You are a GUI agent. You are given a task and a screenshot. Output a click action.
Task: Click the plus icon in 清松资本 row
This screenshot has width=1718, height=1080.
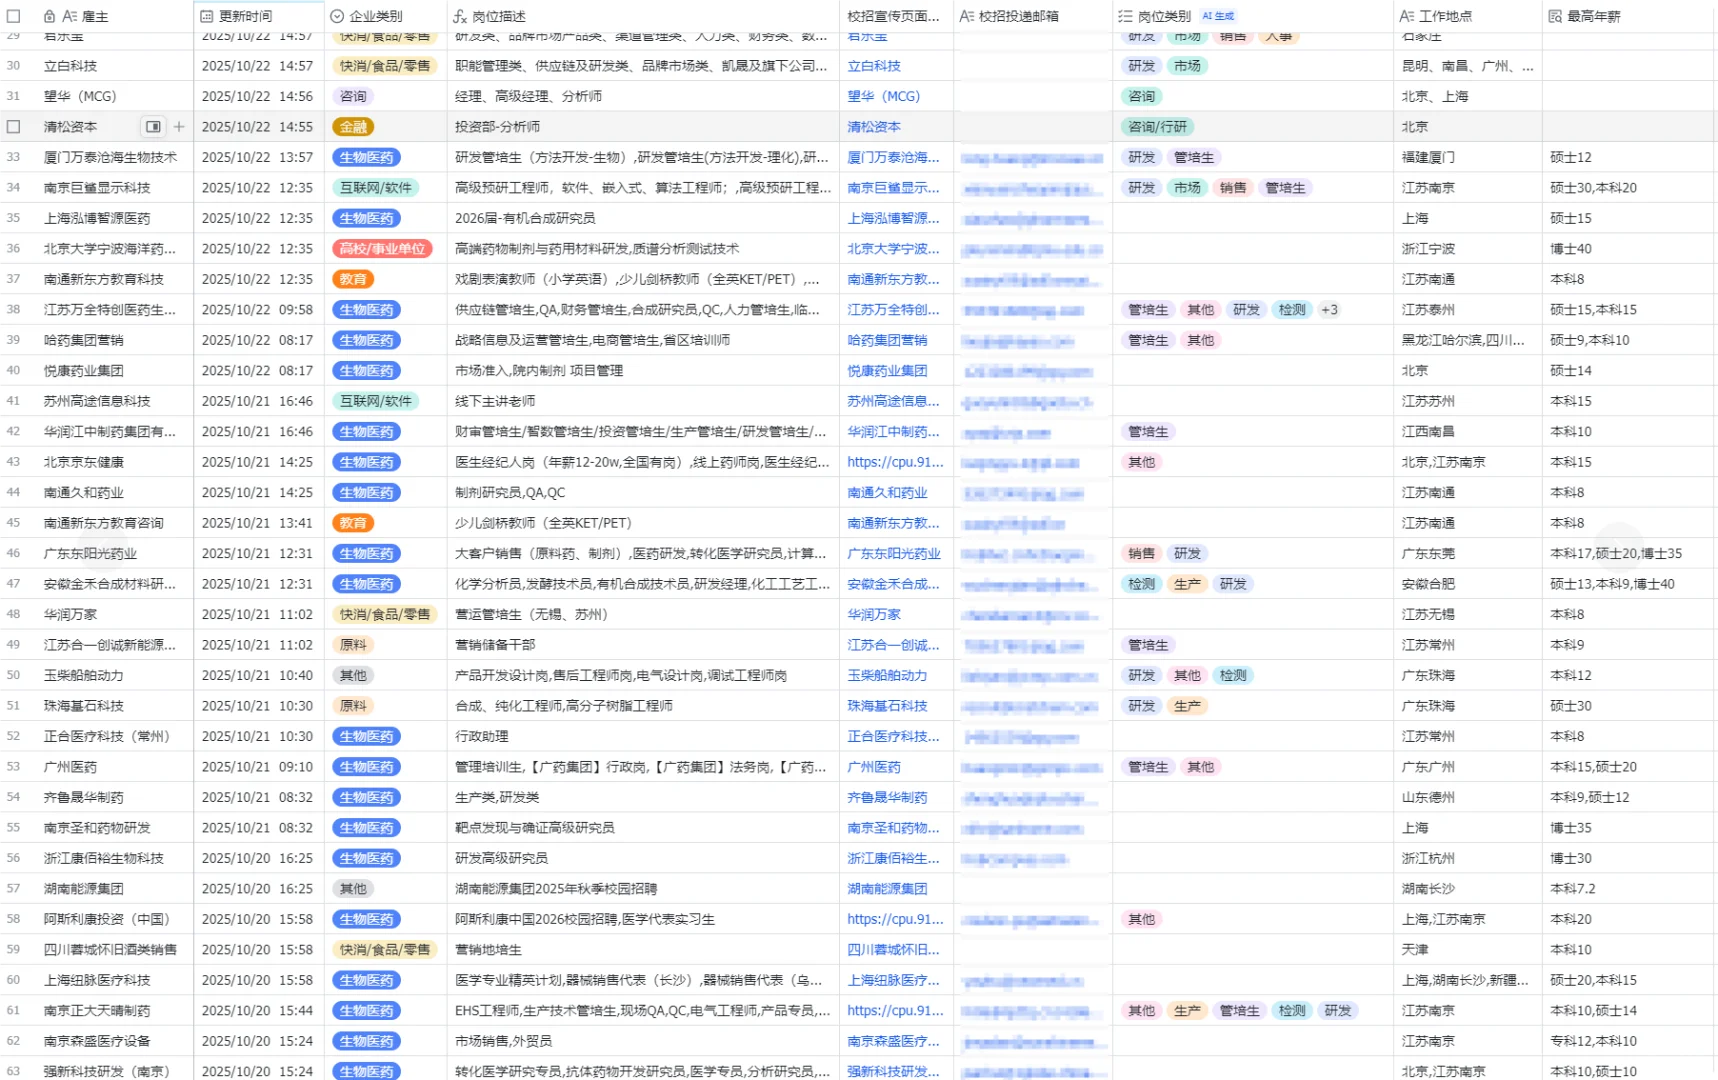pos(179,127)
